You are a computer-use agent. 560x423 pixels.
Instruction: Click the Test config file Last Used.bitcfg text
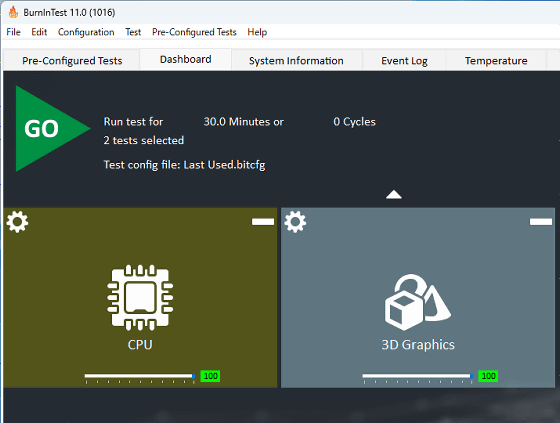[184, 165]
